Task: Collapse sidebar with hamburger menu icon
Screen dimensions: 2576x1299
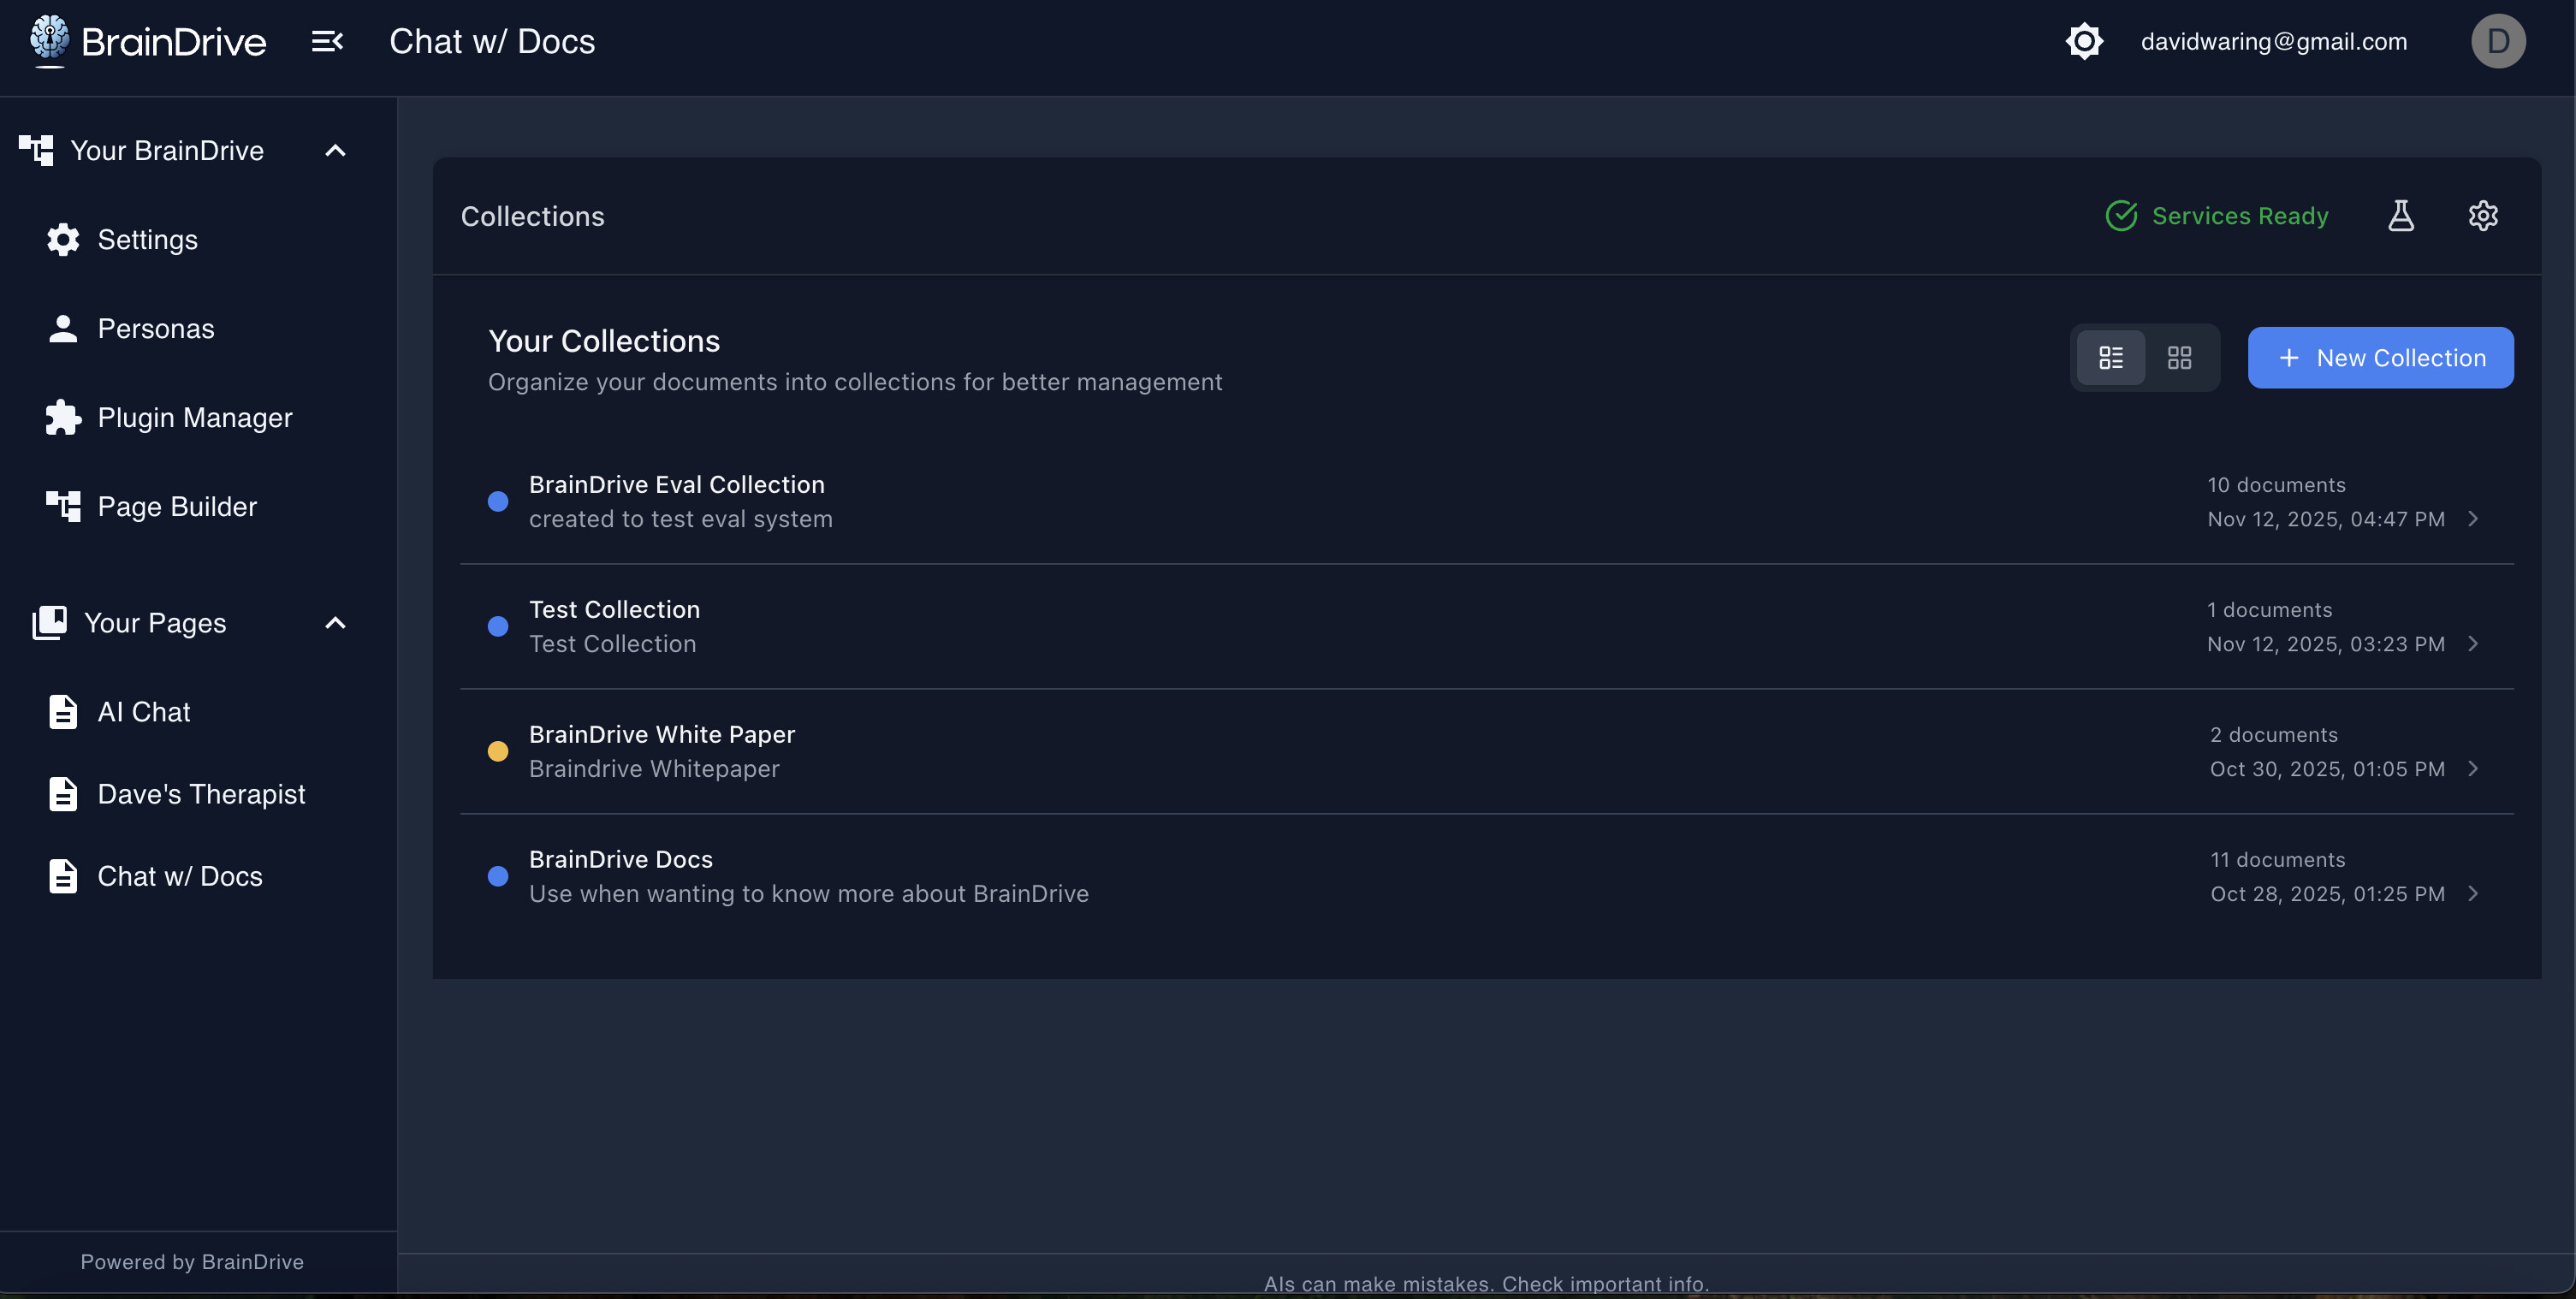Action: coord(327,42)
